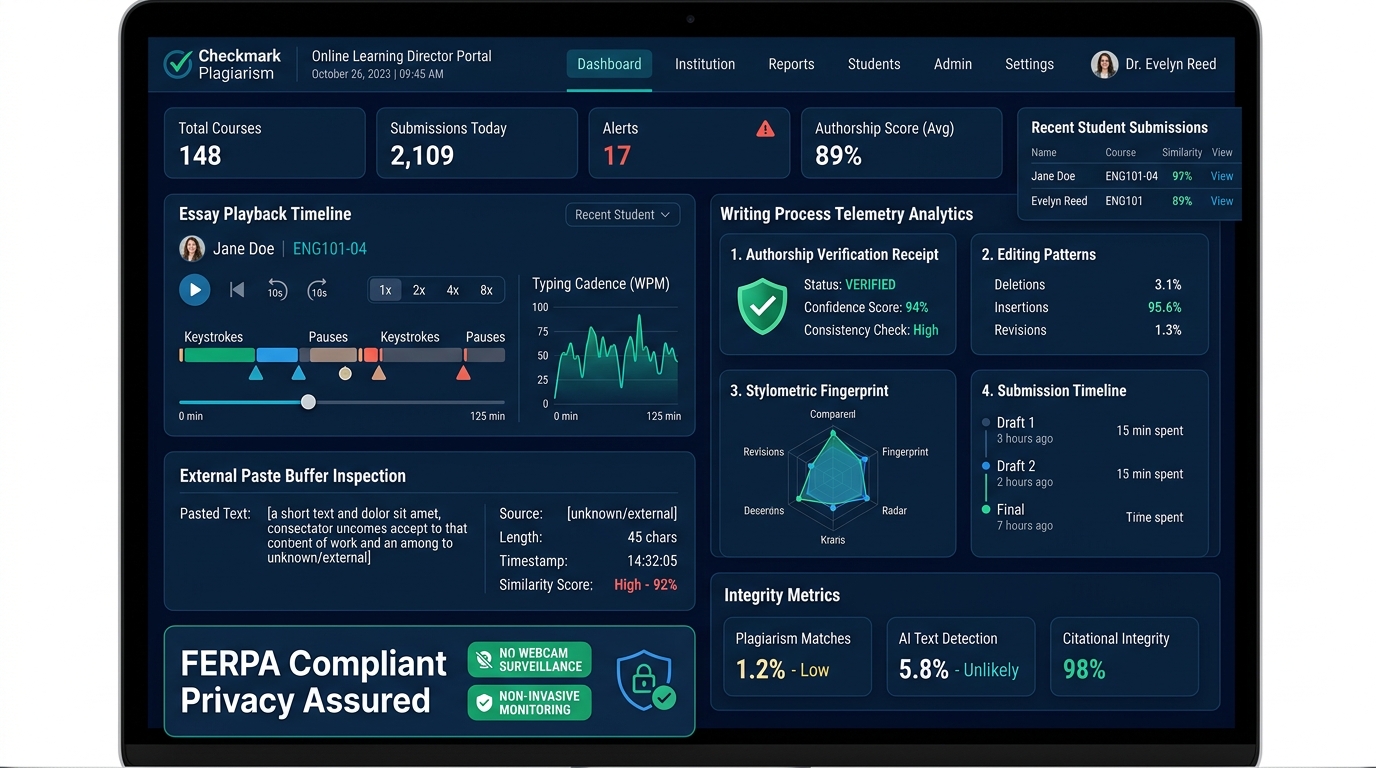The width and height of the screenshot is (1376, 768).
Task: Click No Webcam Surveillance badge
Action: pos(529,660)
